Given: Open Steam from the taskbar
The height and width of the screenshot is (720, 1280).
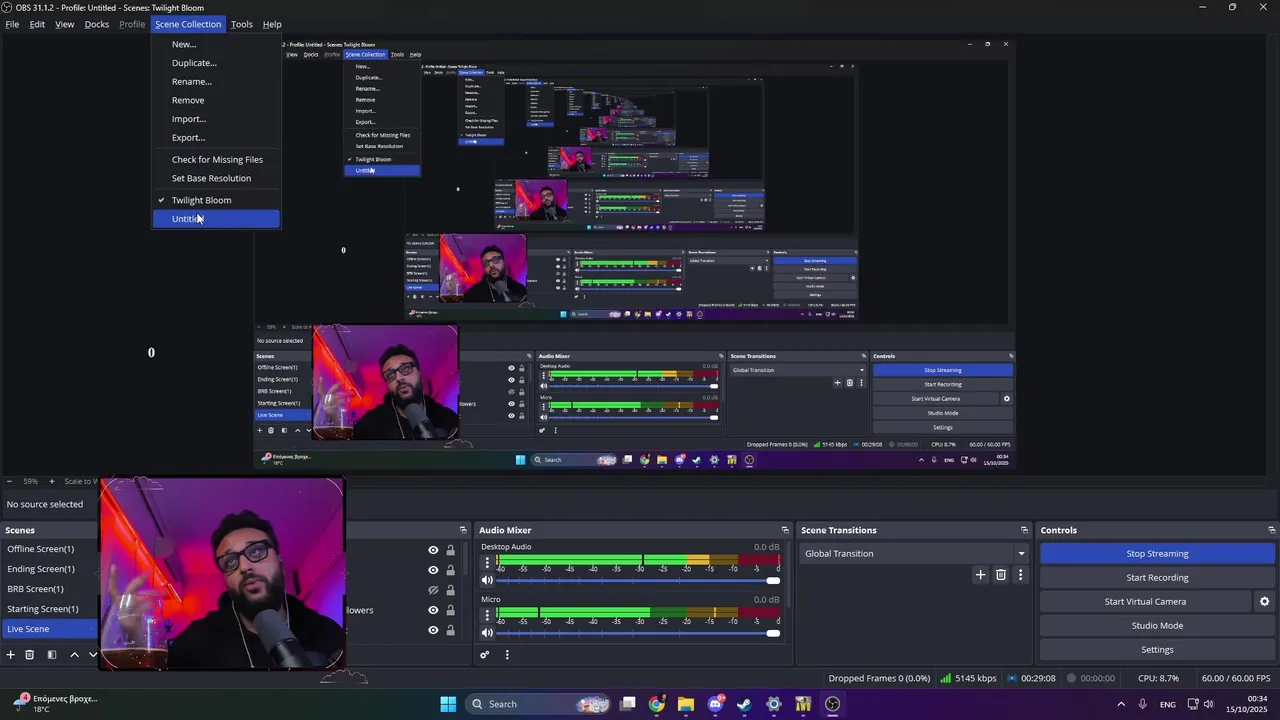Looking at the screenshot, I should [x=744, y=704].
